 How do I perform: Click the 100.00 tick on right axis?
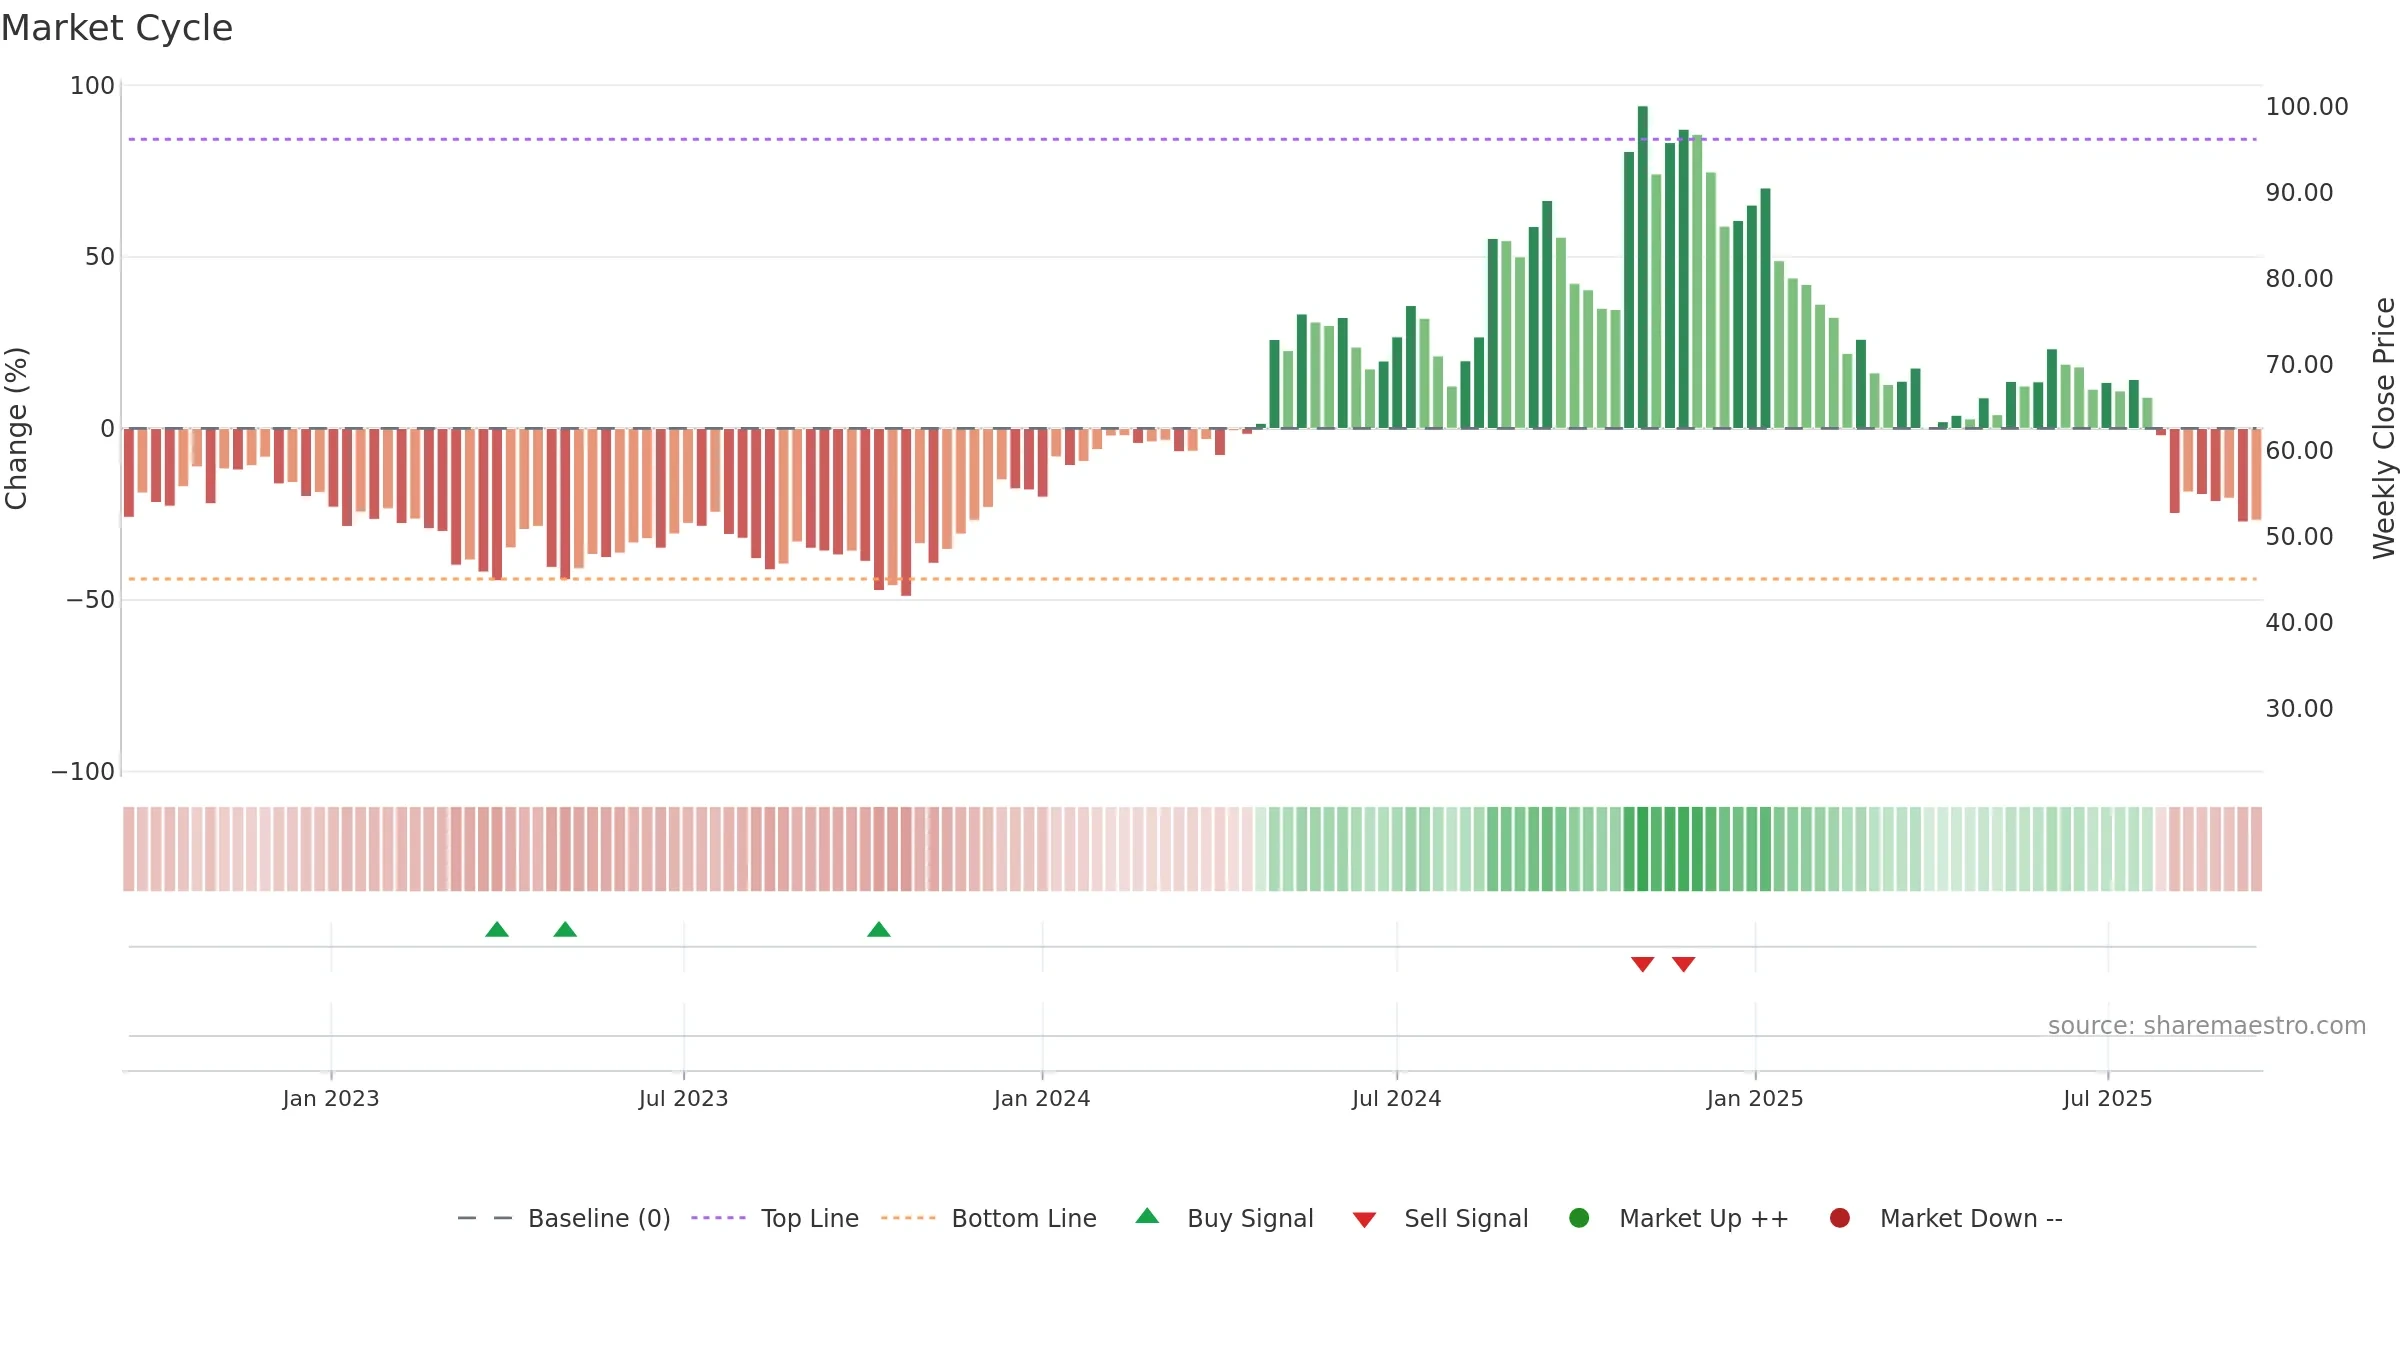[2307, 107]
